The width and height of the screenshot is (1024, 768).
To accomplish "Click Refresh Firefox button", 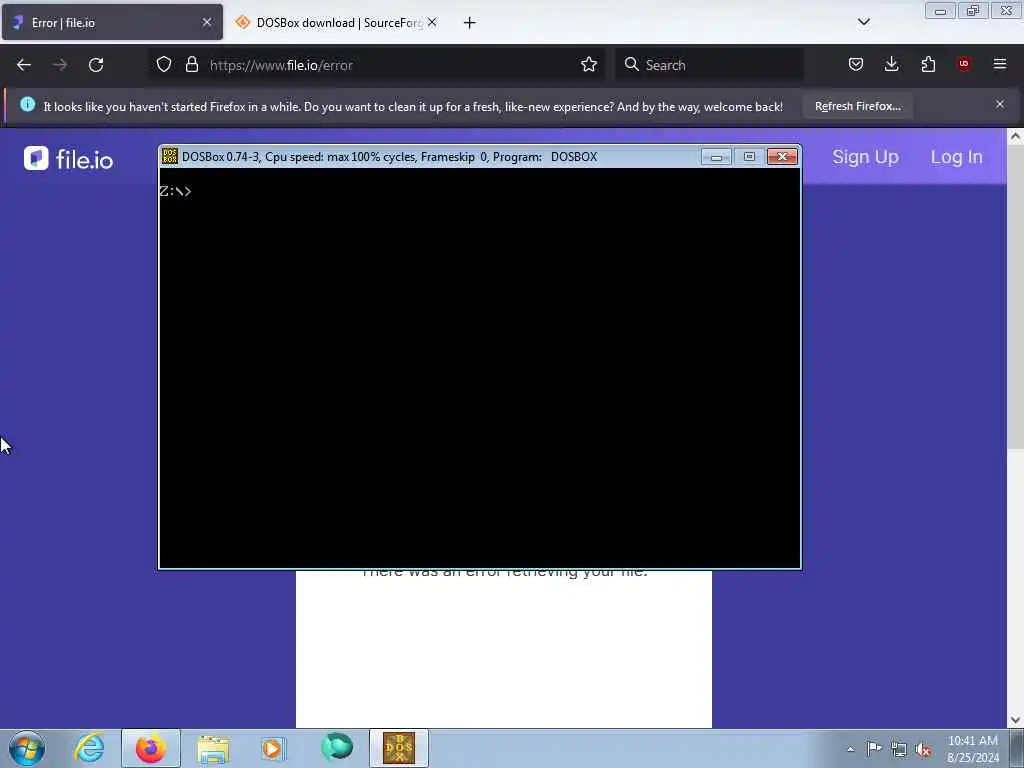I will point(857,106).
